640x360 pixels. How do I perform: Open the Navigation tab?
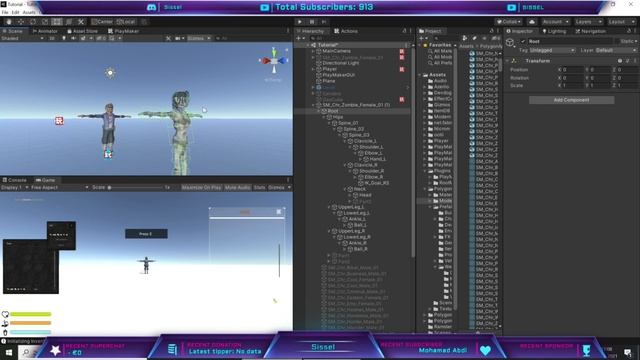click(x=591, y=31)
